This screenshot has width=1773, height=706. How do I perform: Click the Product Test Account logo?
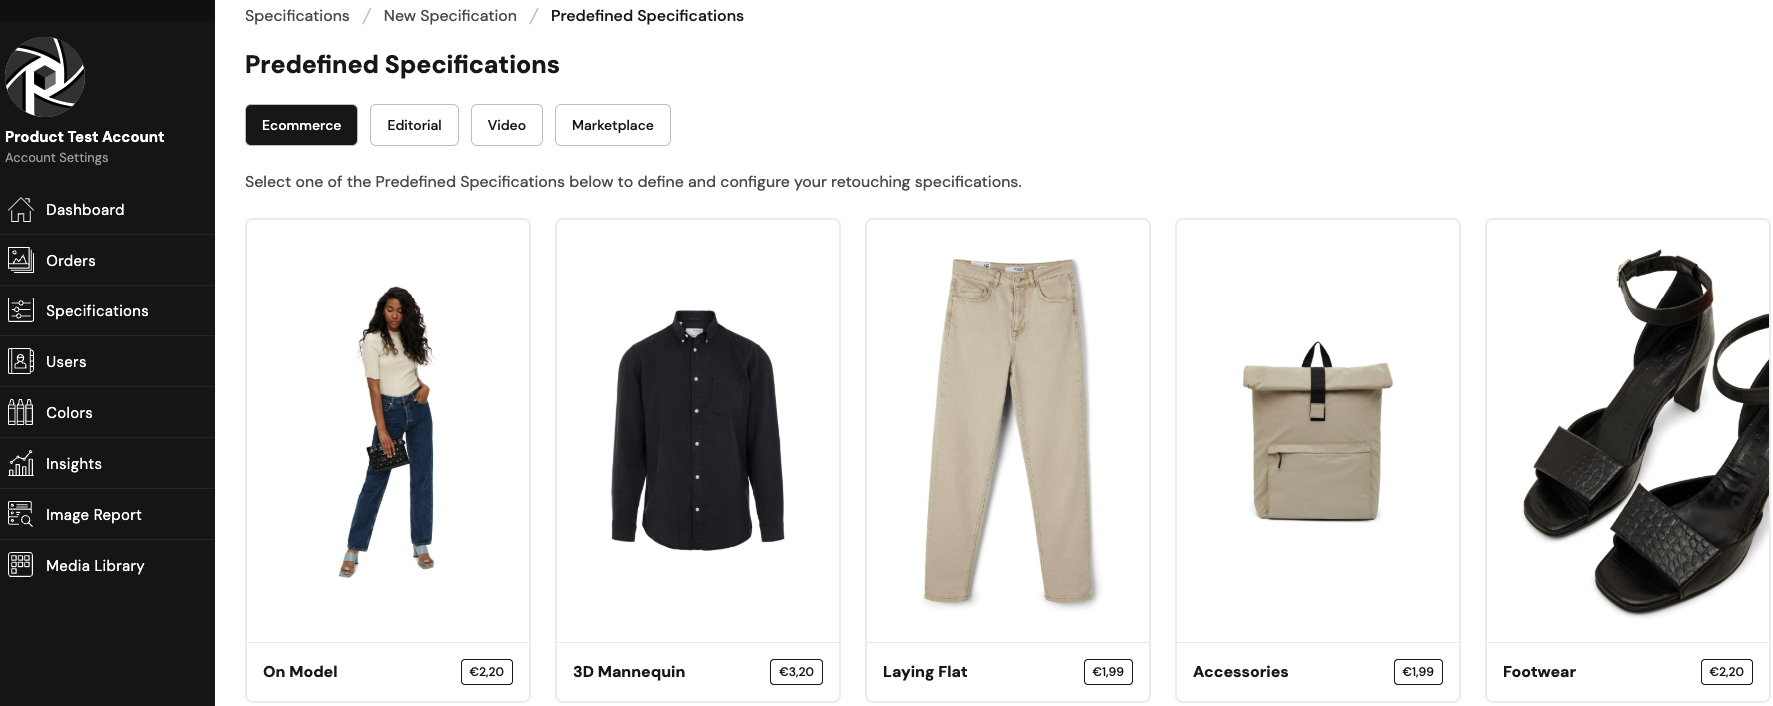(46, 77)
